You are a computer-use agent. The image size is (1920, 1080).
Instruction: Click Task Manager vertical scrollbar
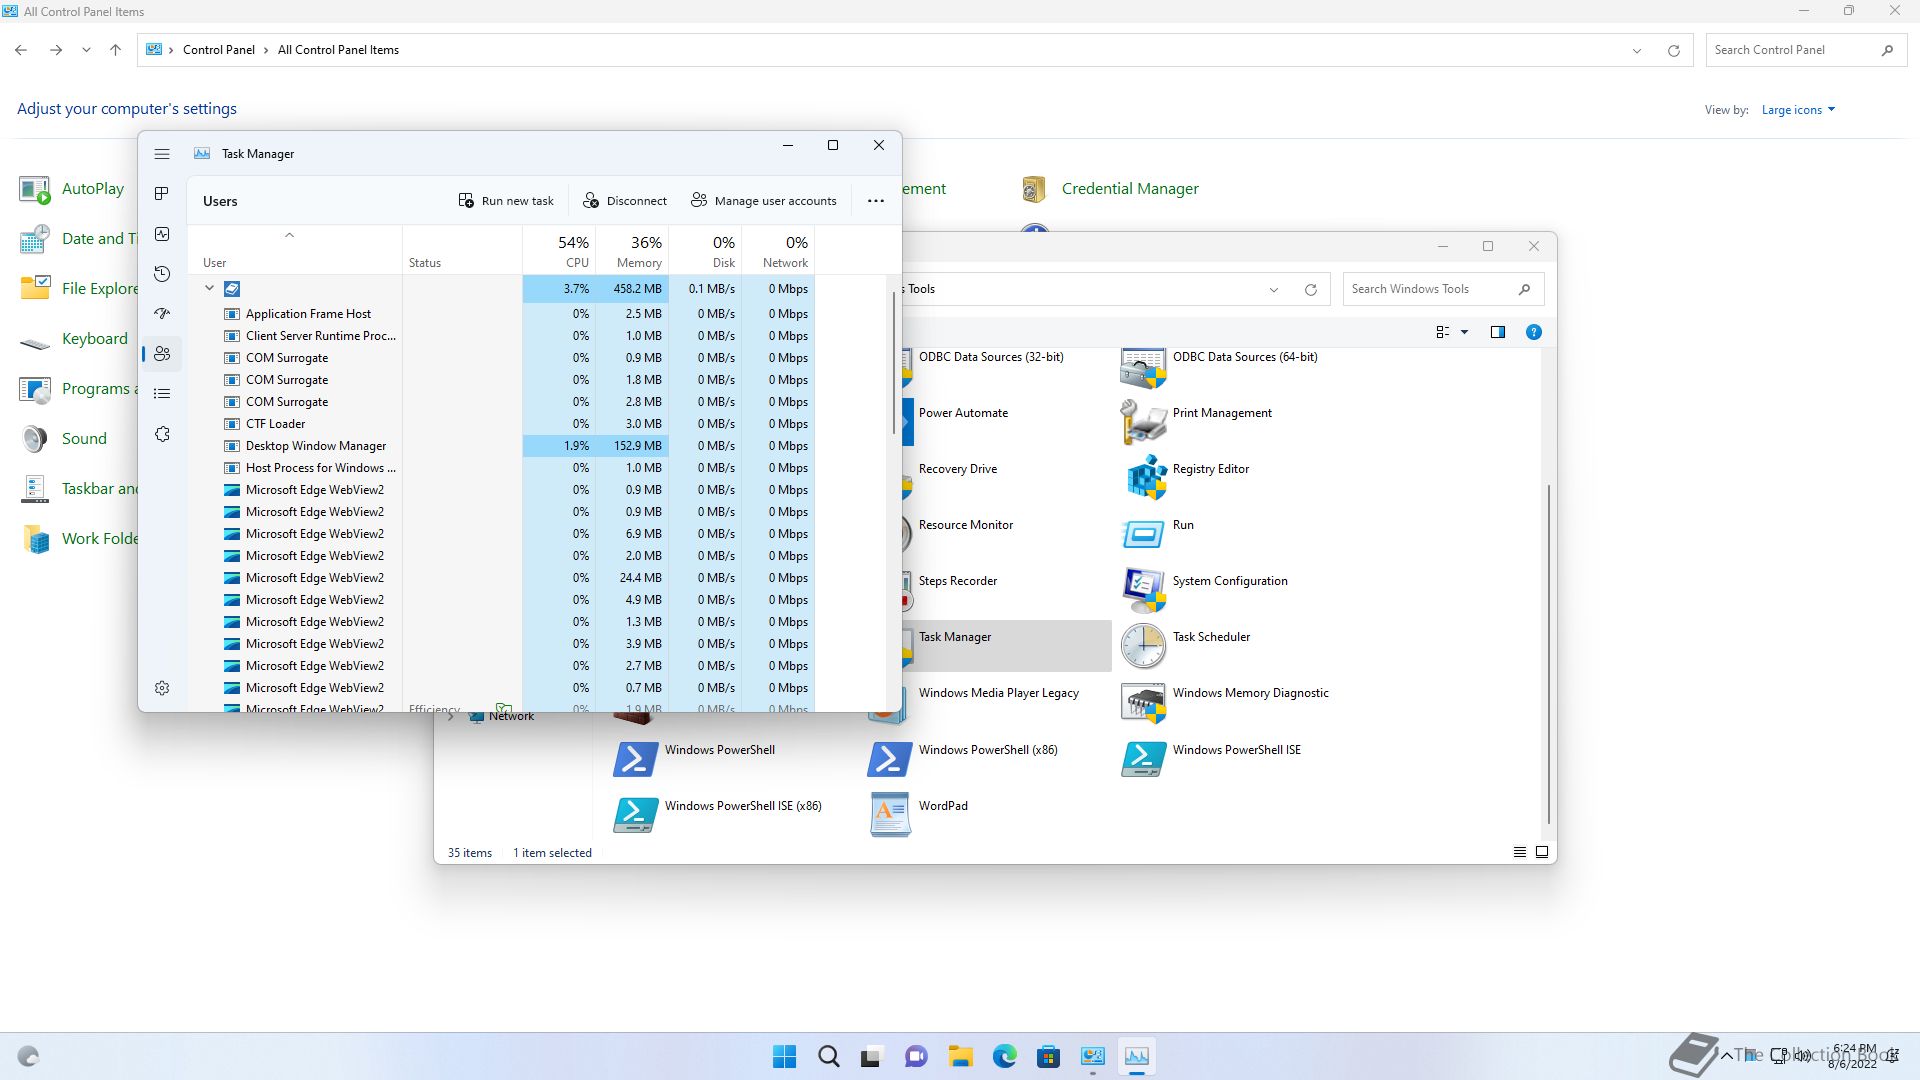(893, 362)
